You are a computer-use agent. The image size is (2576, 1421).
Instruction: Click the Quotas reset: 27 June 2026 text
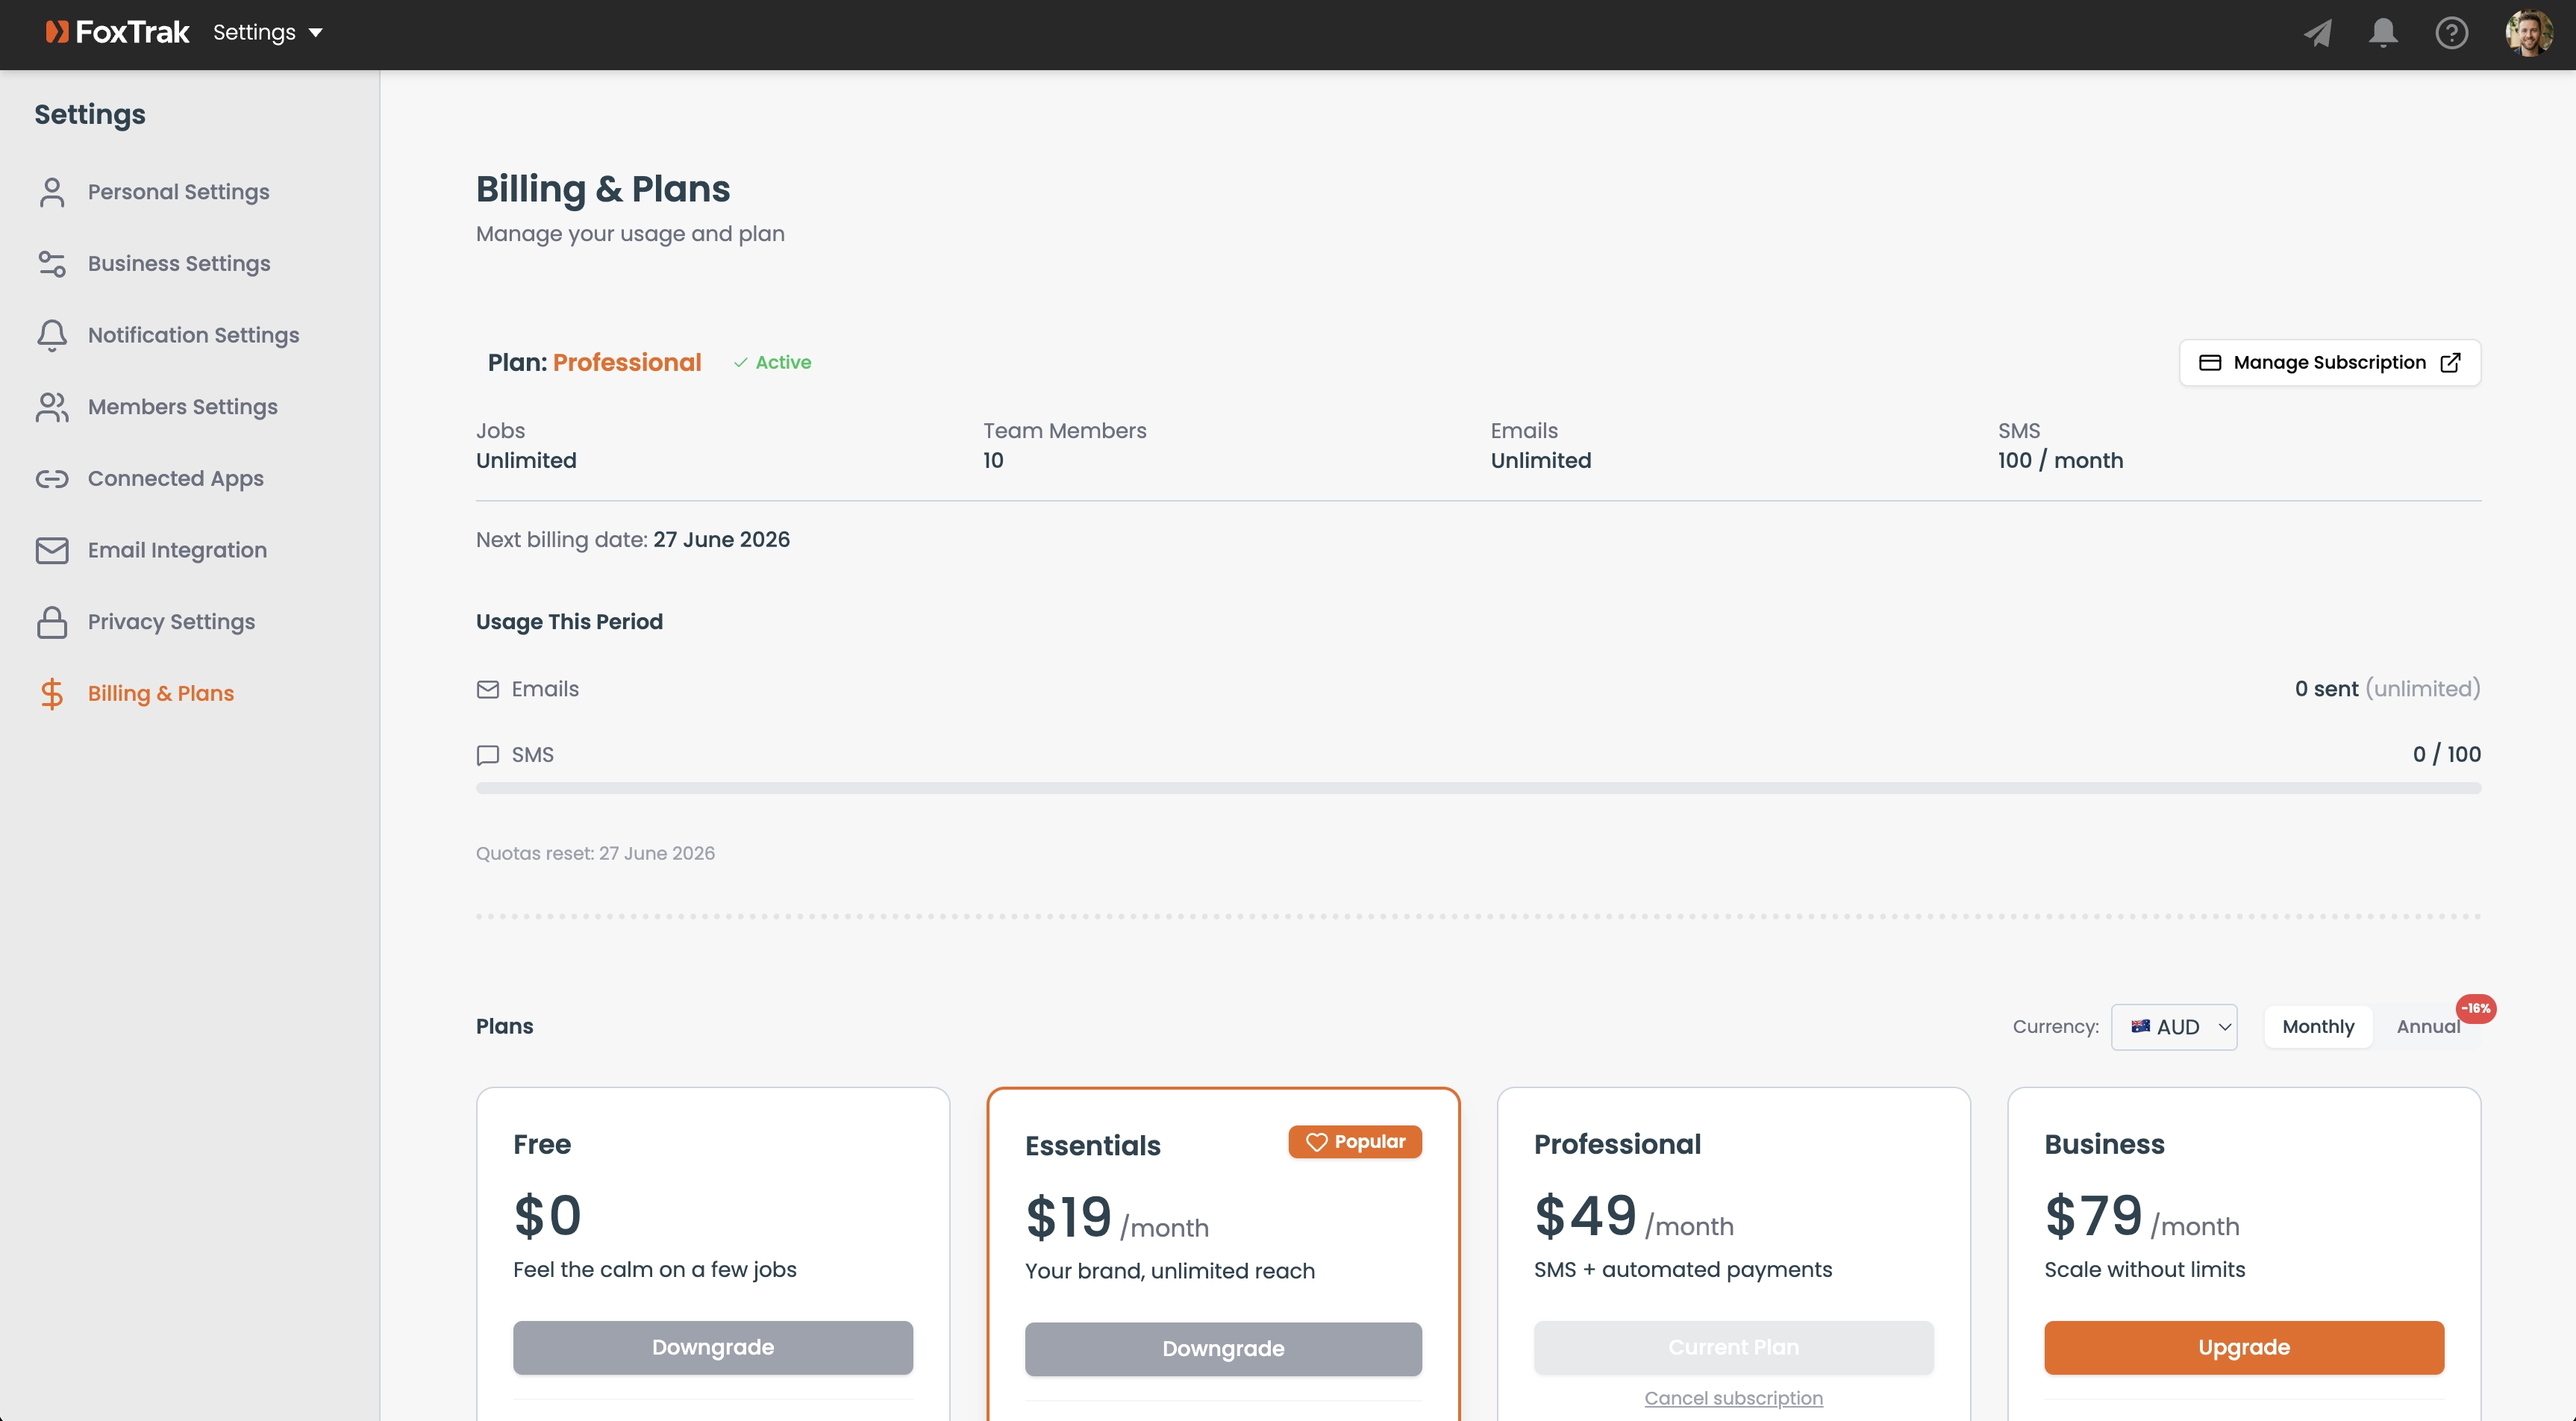pos(595,853)
